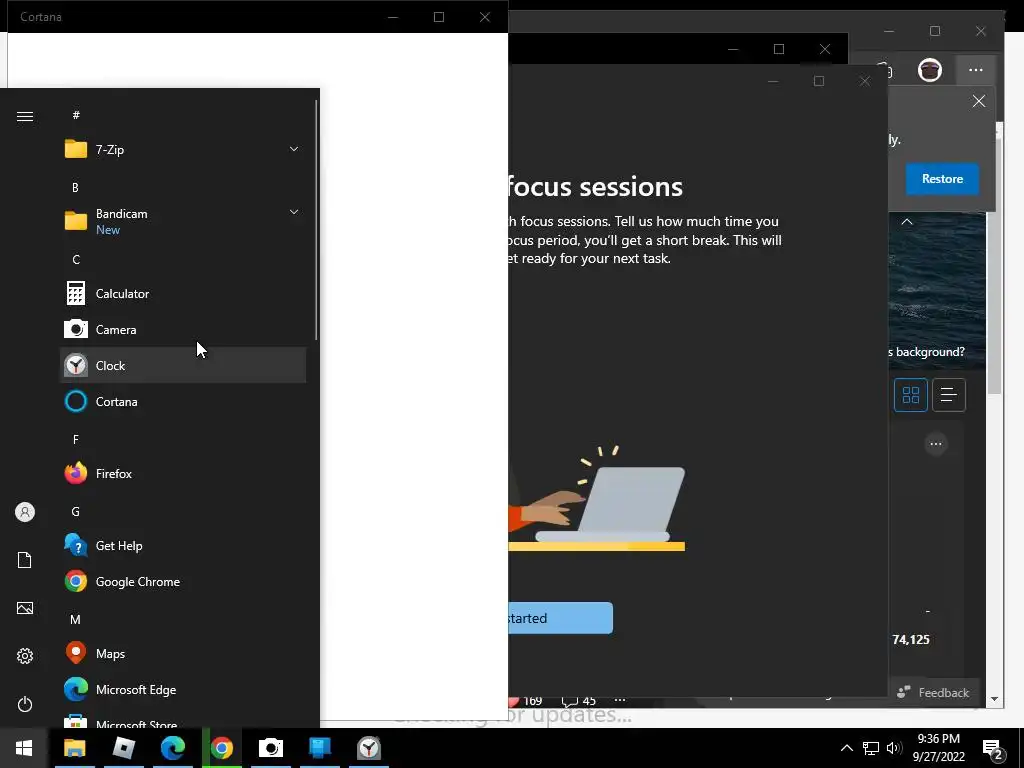The height and width of the screenshot is (768, 1024).
Task: Click the Restore button in Edge
Action: [942, 179]
